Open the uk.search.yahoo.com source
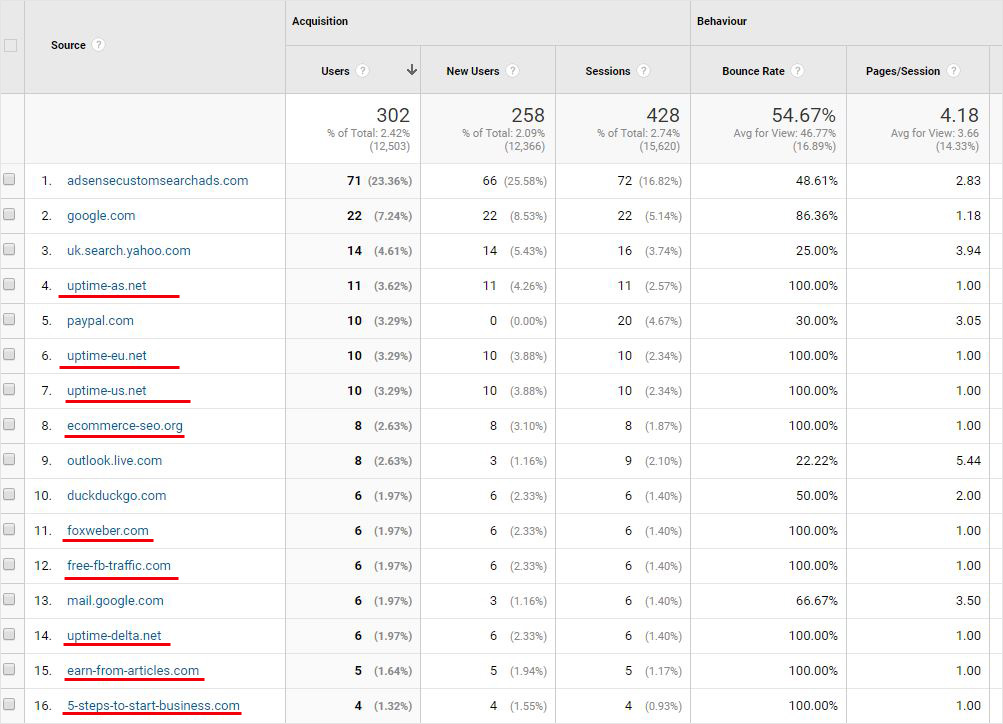 pyautogui.click(x=129, y=251)
